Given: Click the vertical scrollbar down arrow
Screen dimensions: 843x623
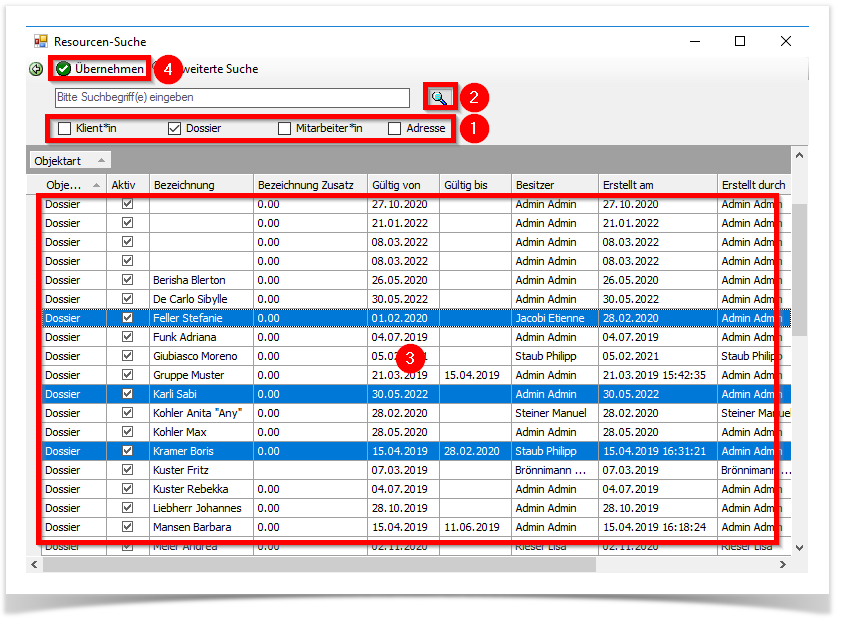Looking at the screenshot, I should 799,548.
